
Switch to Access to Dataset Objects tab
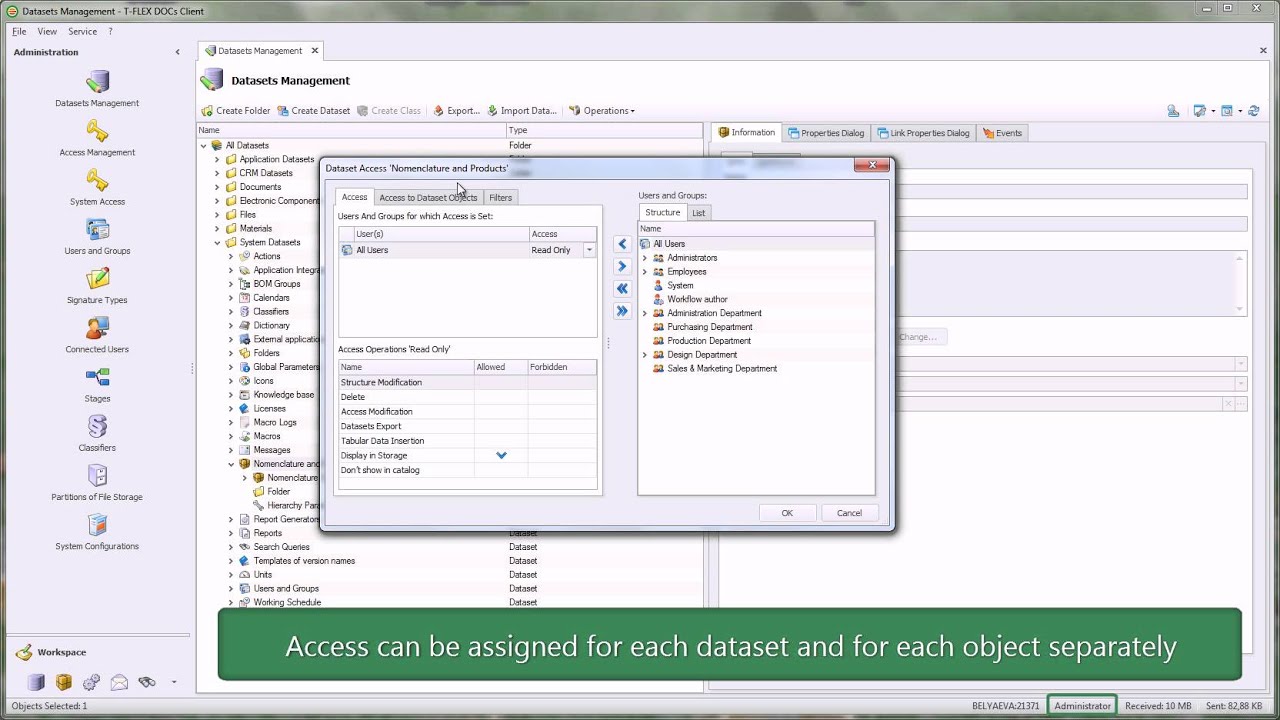point(428,198)
